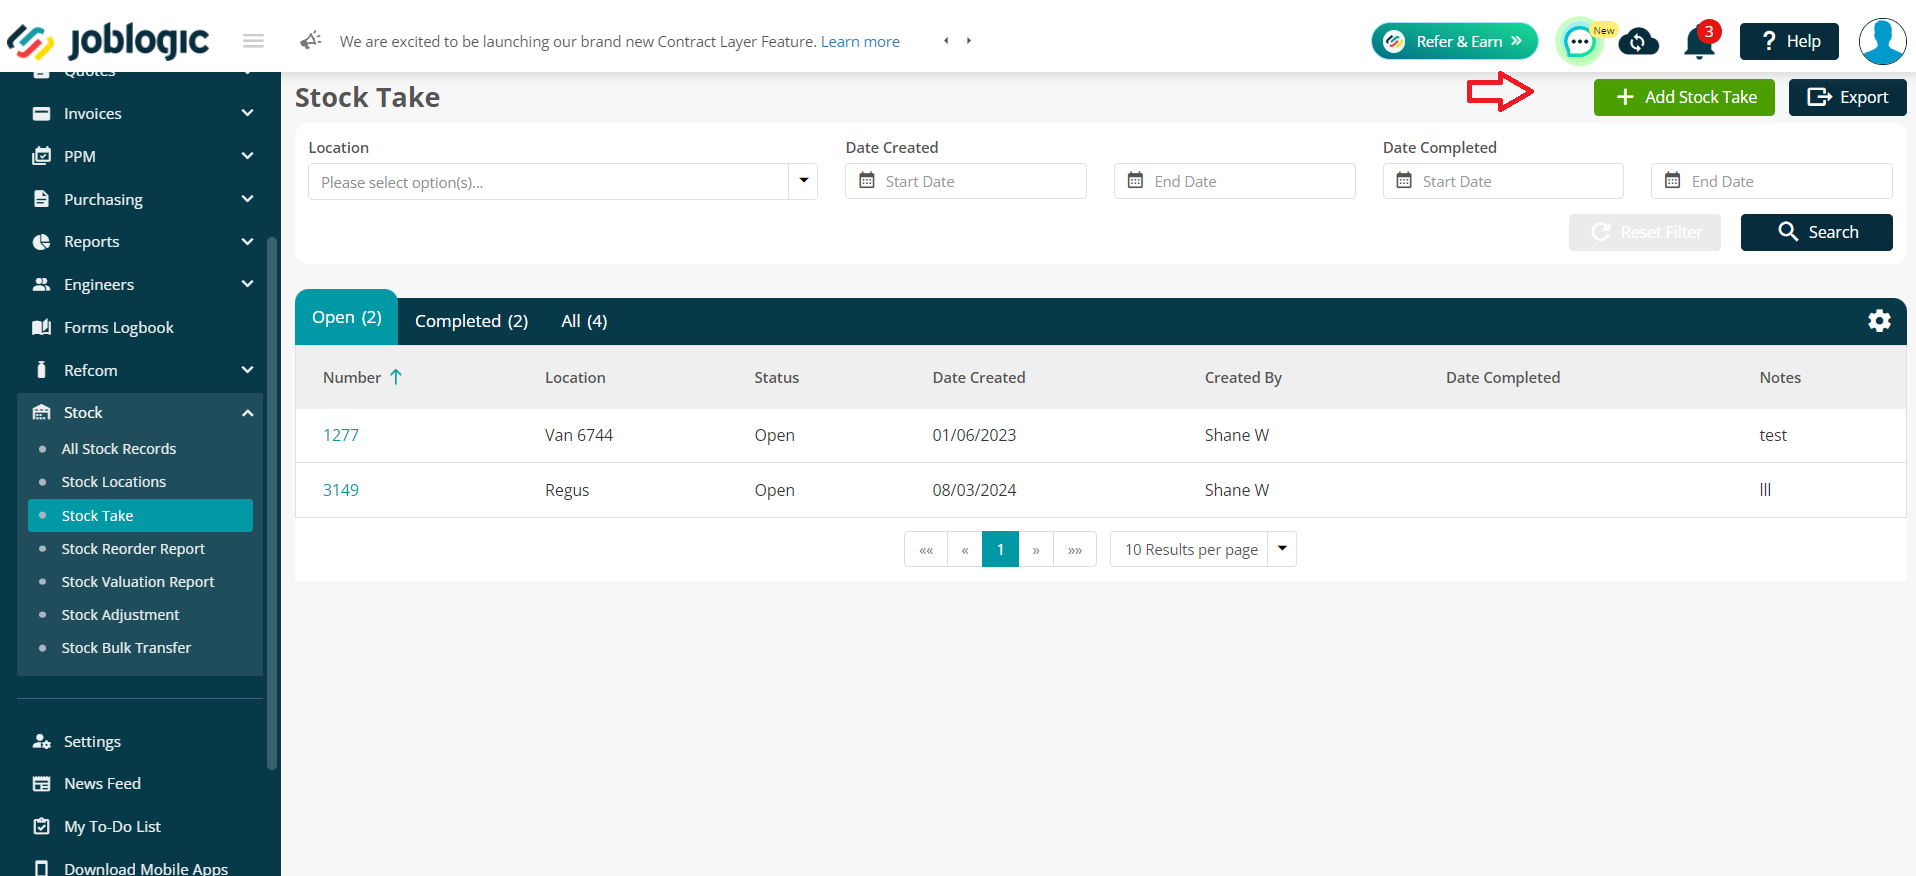The height and width of the screenshot is (876, 1916).
Task: Go to the next page button
Action: [x=1036, y=549]
